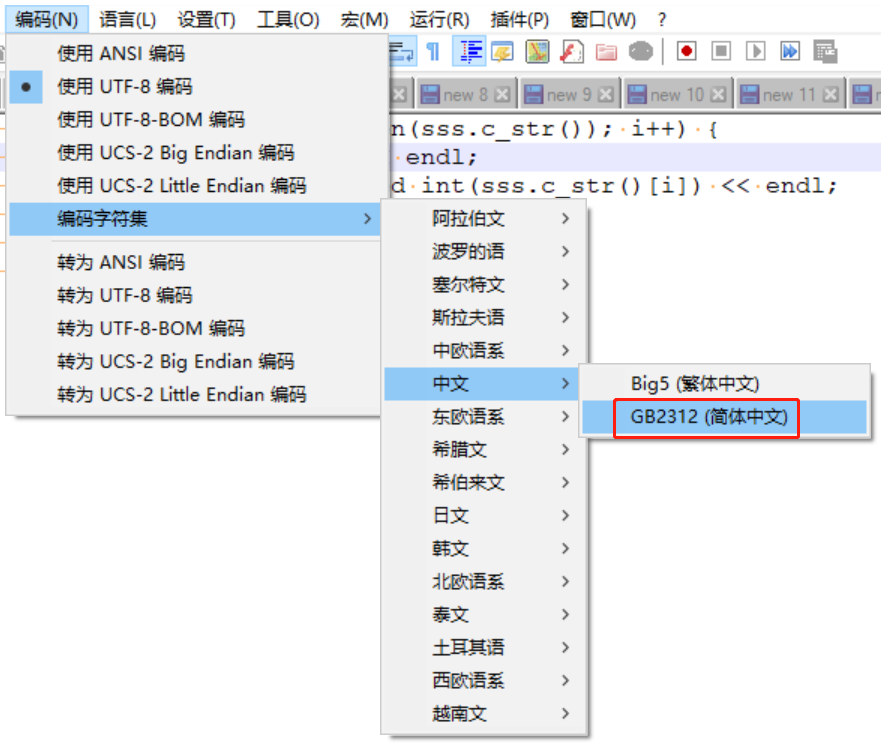Viewport: 881px width, 746px height.
Task: Expand the 斯拉夫语 submenu
Action: [483, 317]
